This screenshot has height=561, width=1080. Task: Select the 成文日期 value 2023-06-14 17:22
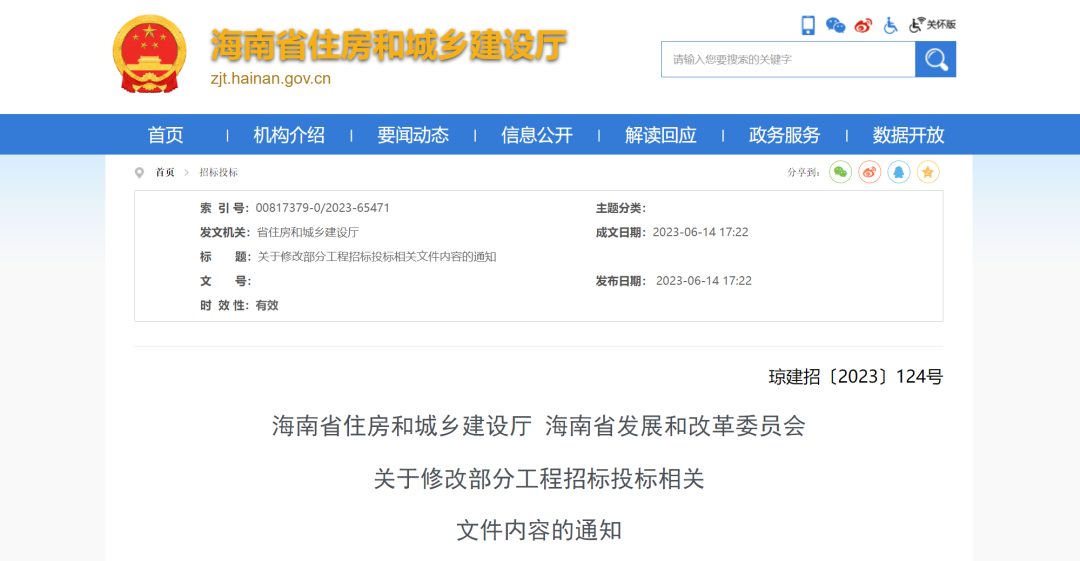(x=700, y=232)
